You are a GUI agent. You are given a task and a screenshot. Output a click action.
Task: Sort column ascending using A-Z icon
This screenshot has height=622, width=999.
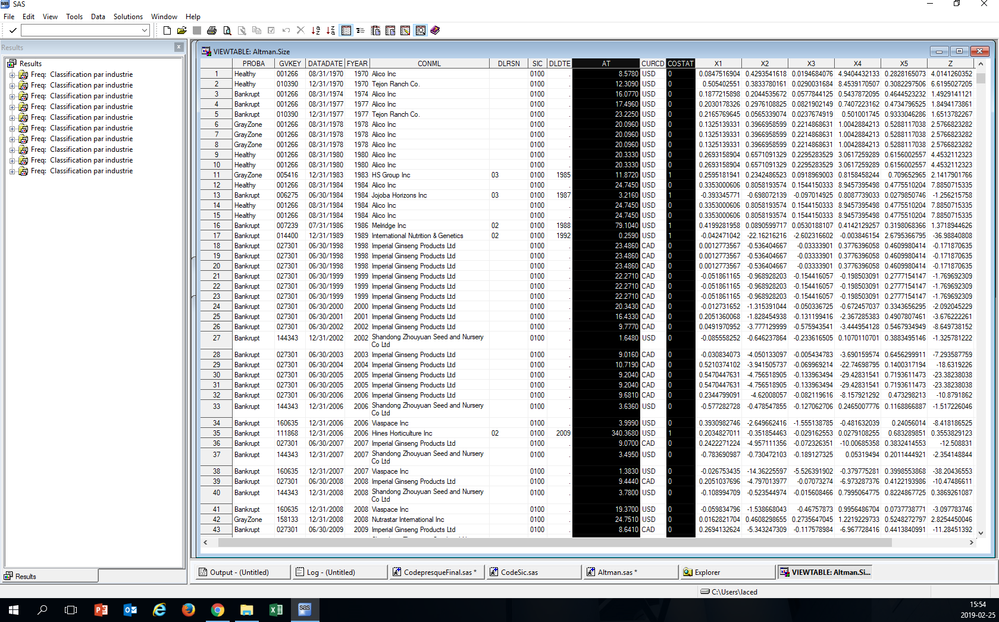point(315,31)
